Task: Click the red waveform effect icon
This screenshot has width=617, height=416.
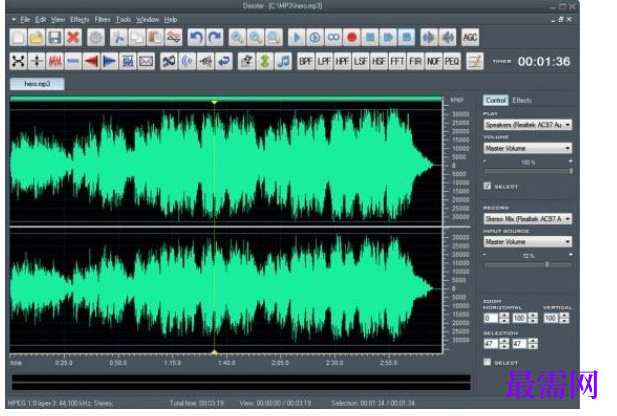Action: click(55, 61)
